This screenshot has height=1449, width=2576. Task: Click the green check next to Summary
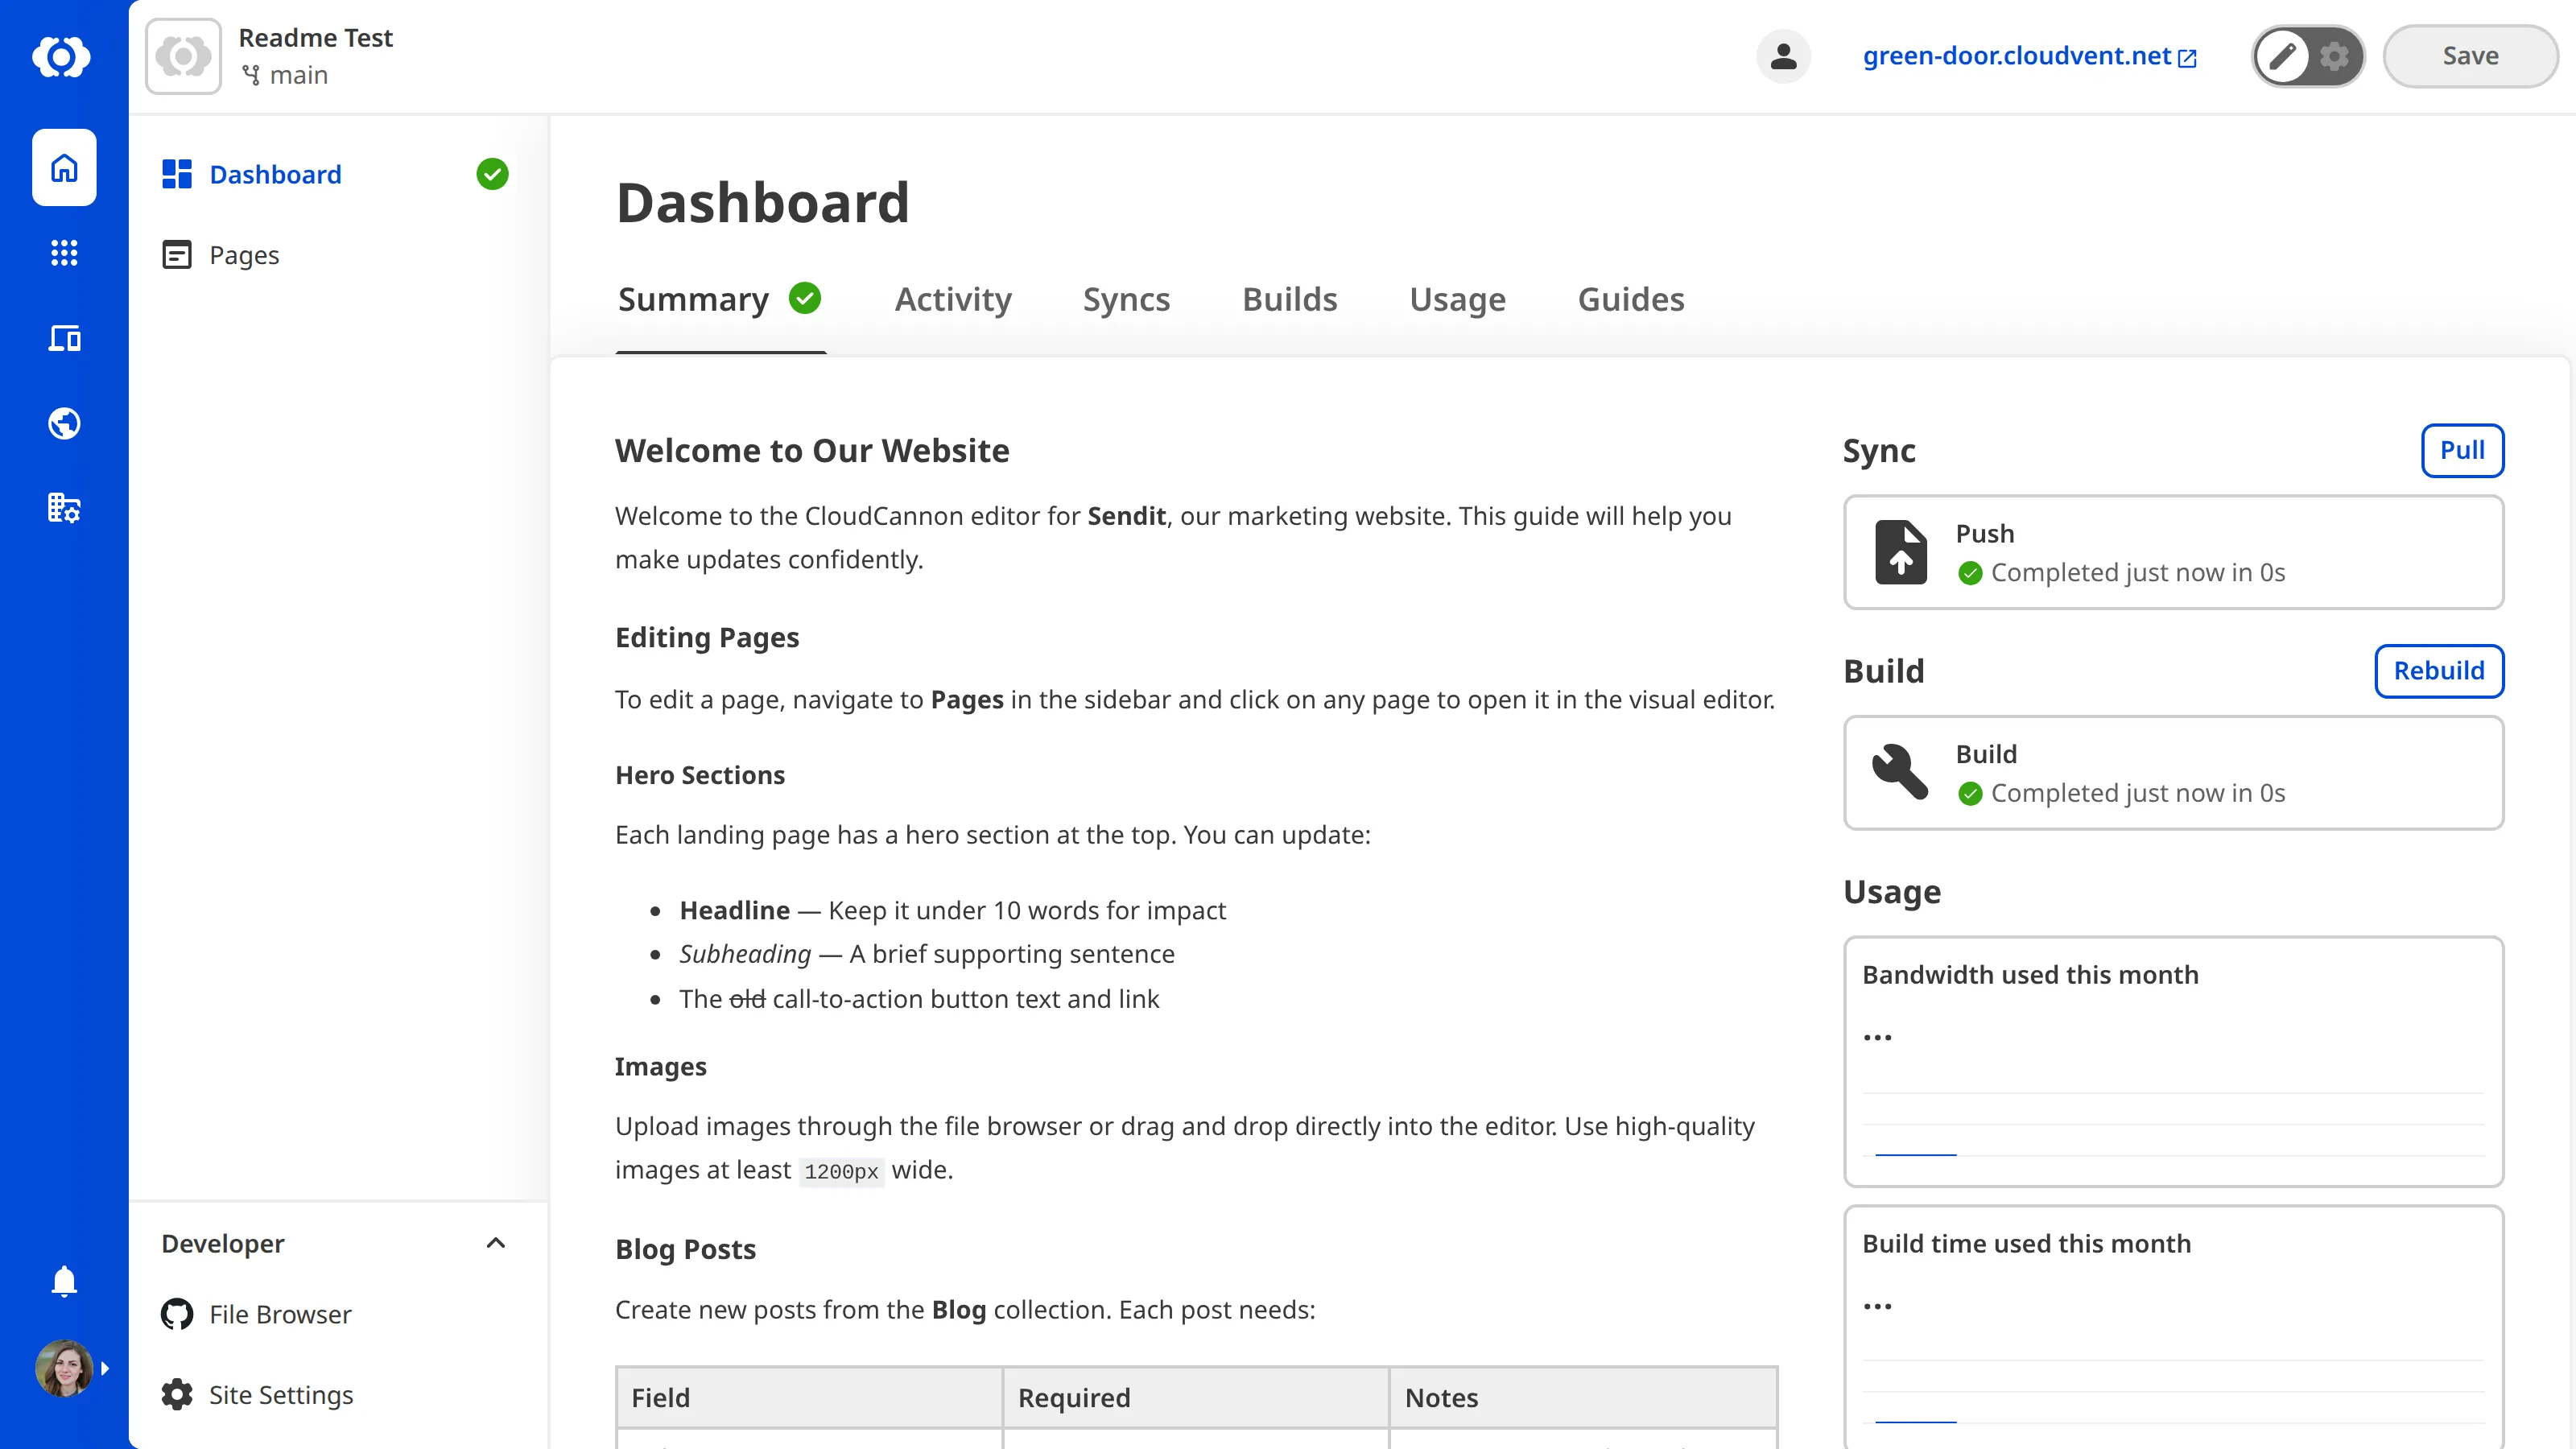[804, 298]
